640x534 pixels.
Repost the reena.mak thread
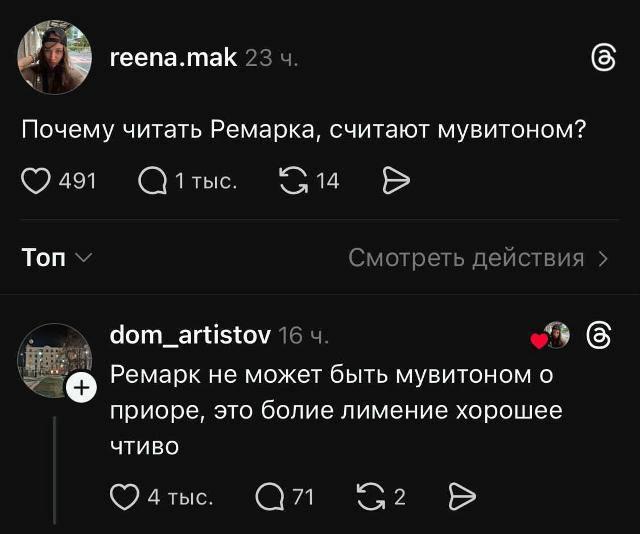[293, 181]
